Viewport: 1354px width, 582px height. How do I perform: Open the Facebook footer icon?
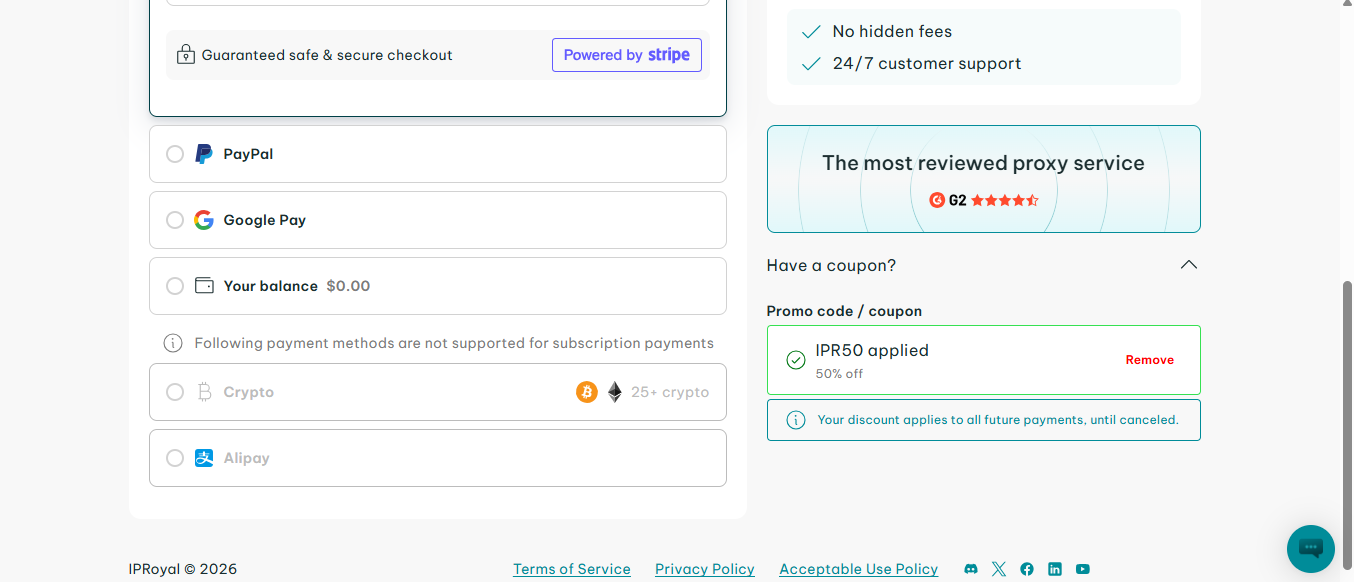coord(1027,569)
